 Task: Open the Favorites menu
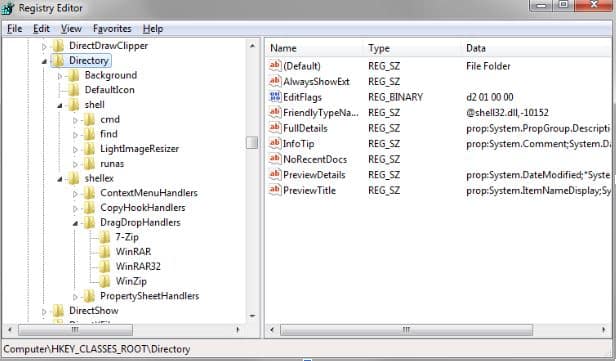tap(112, 29)
